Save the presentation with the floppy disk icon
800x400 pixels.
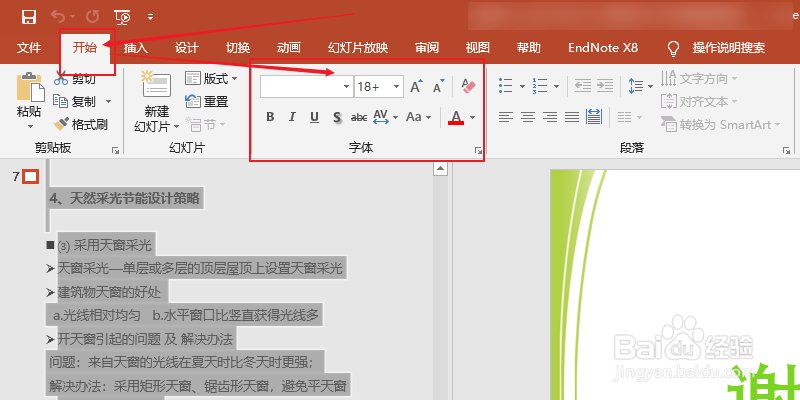(x=29, y=17)
